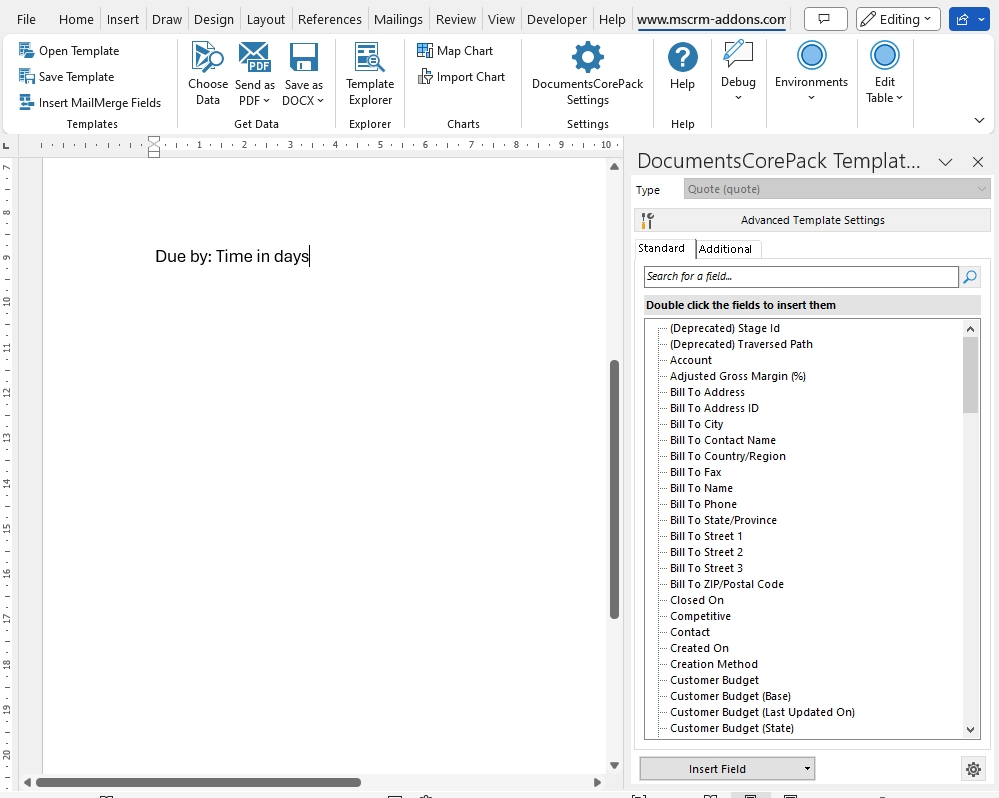Open the Environments dropdown
Image resolution: width=999 pixels, height=798 pixels.
[811, 71]
